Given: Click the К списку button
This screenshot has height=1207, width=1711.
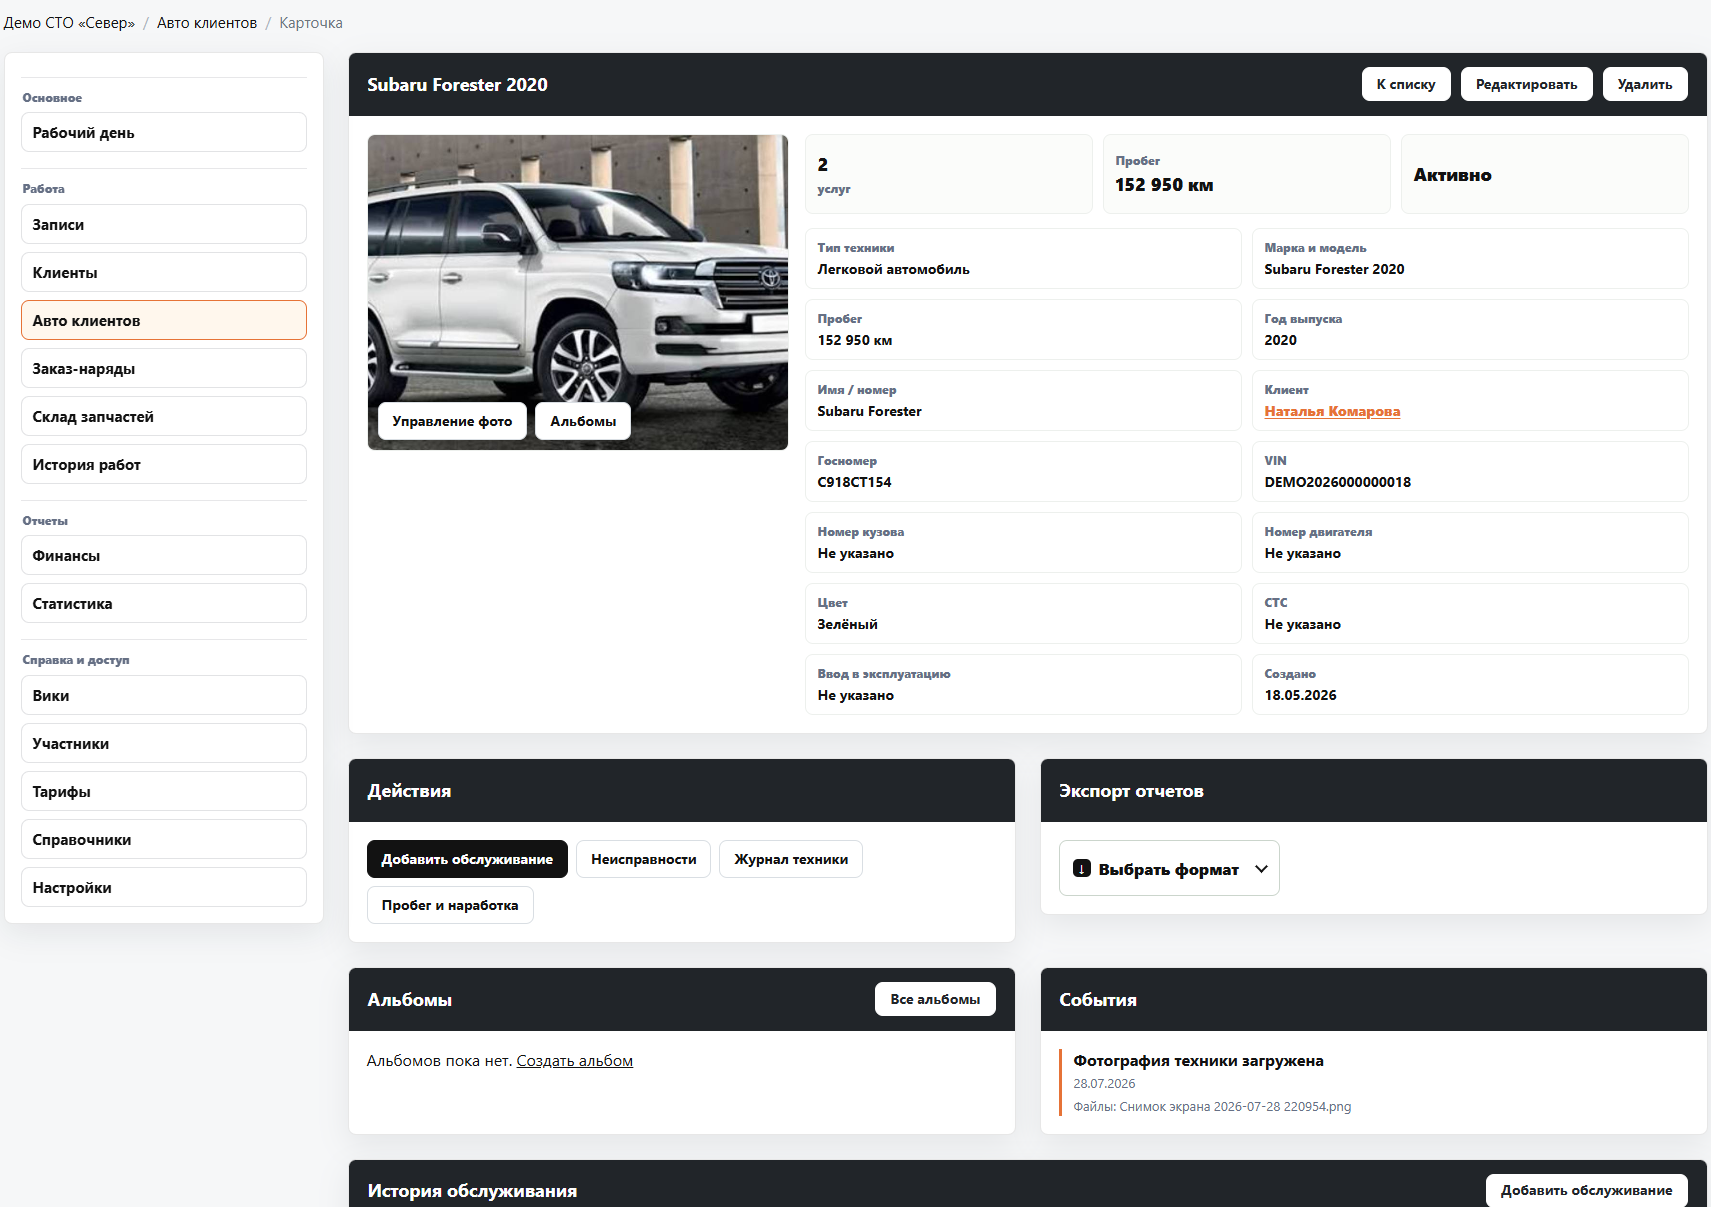Looking at the screenshot, I should pos(1406,84).
